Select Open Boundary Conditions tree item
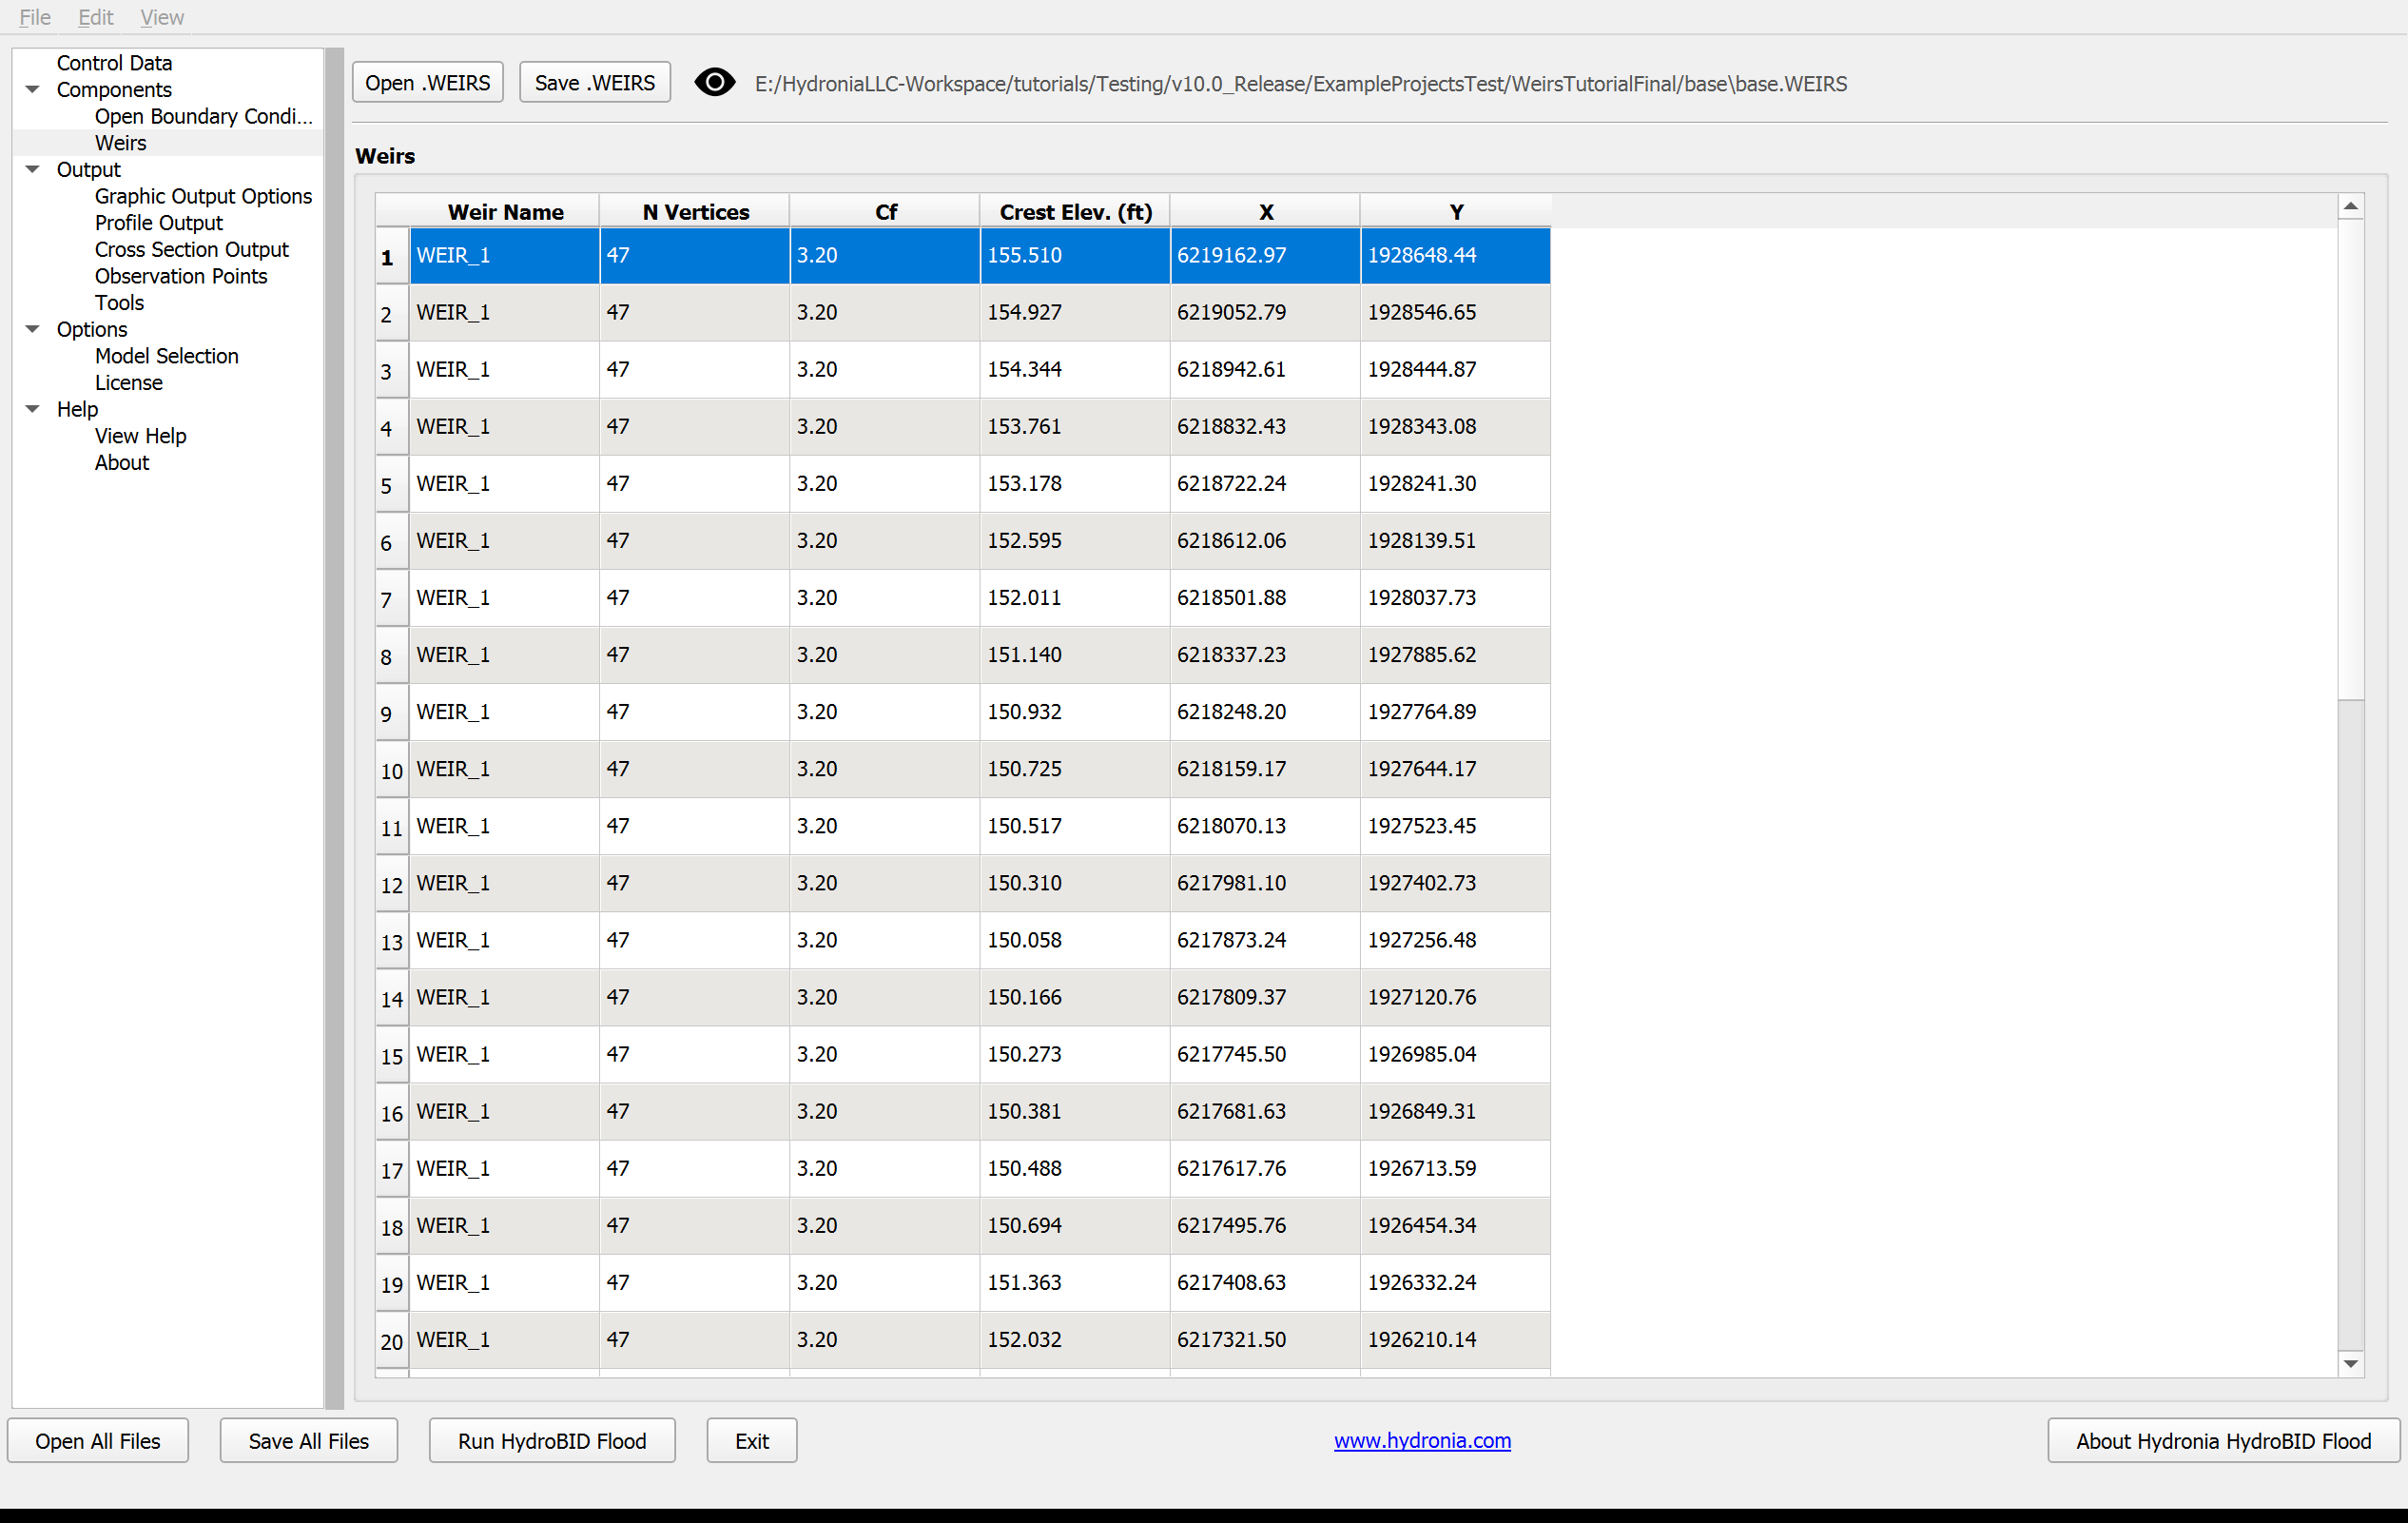This screenshot has width=2408, height=1523. tap(204, 116)
